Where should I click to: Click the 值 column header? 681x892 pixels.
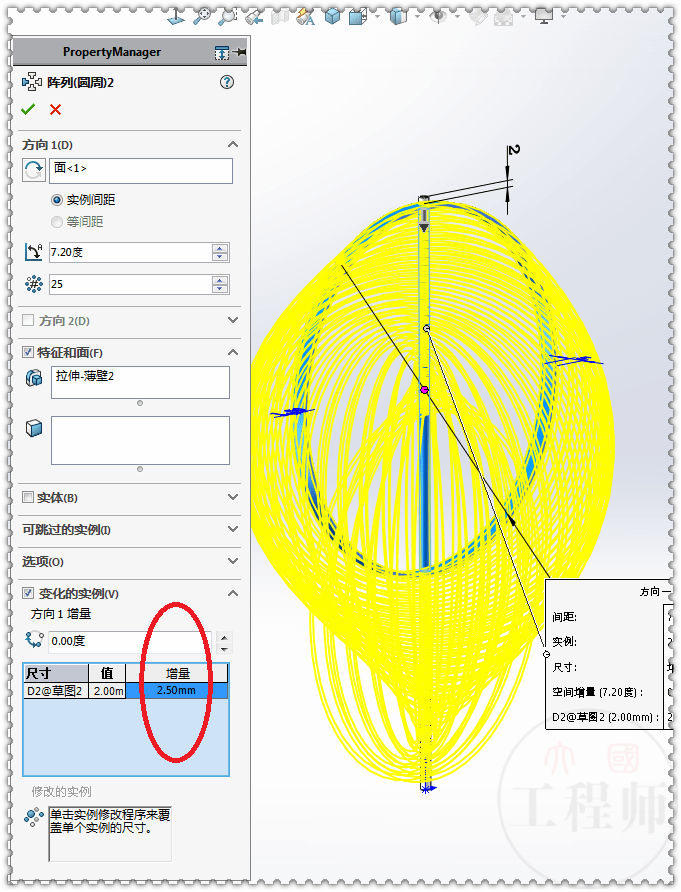107,674
